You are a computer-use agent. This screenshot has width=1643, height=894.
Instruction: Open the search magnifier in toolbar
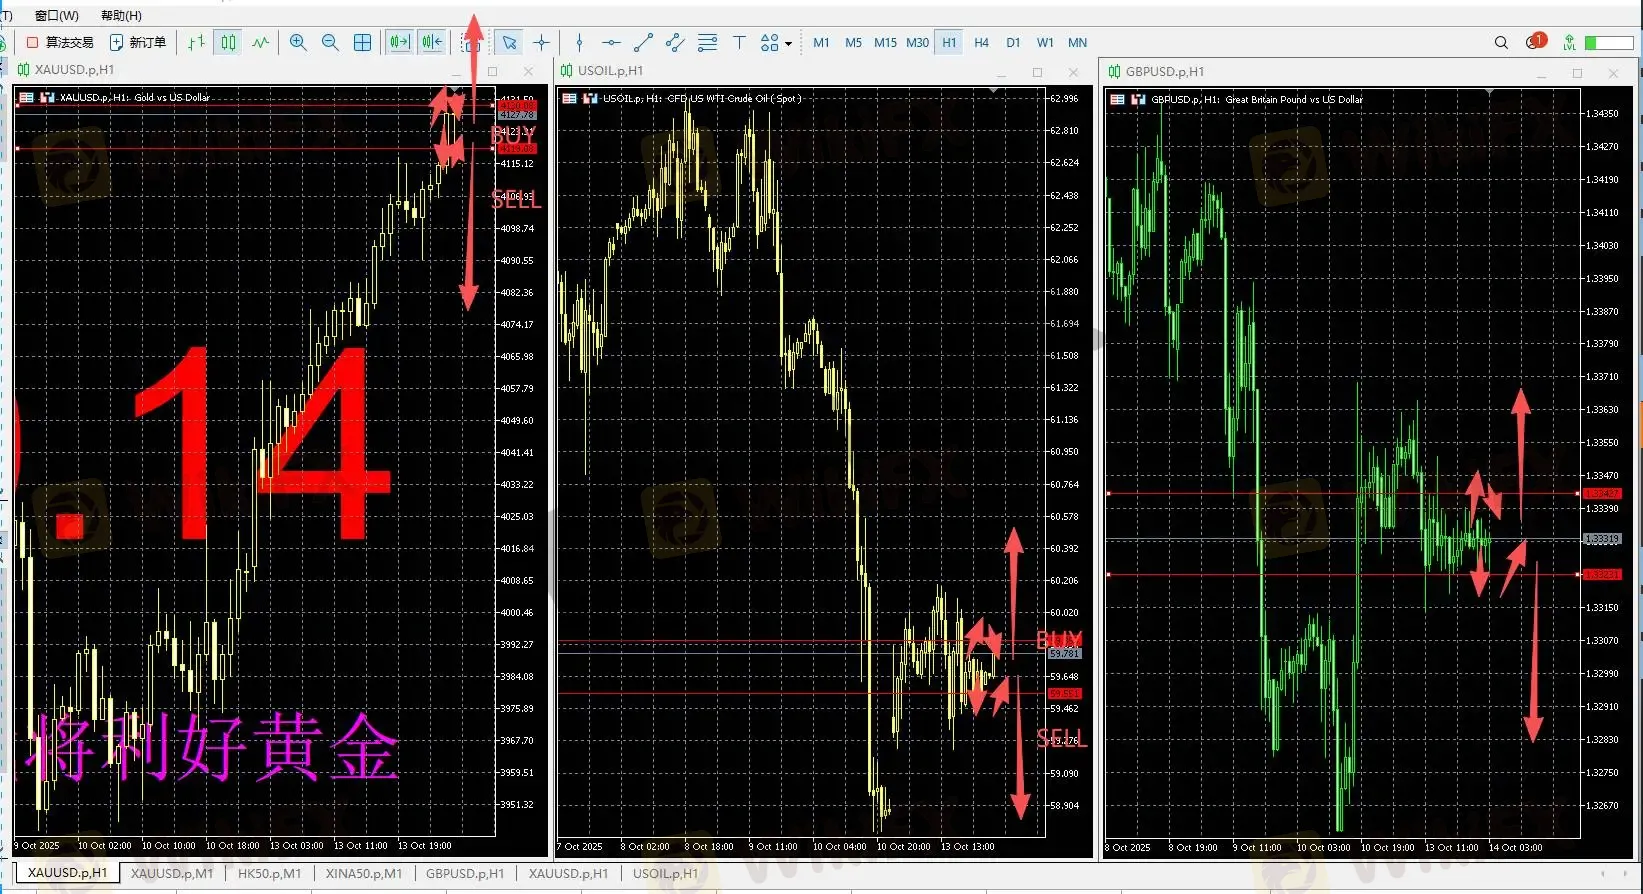(1501, 42)
